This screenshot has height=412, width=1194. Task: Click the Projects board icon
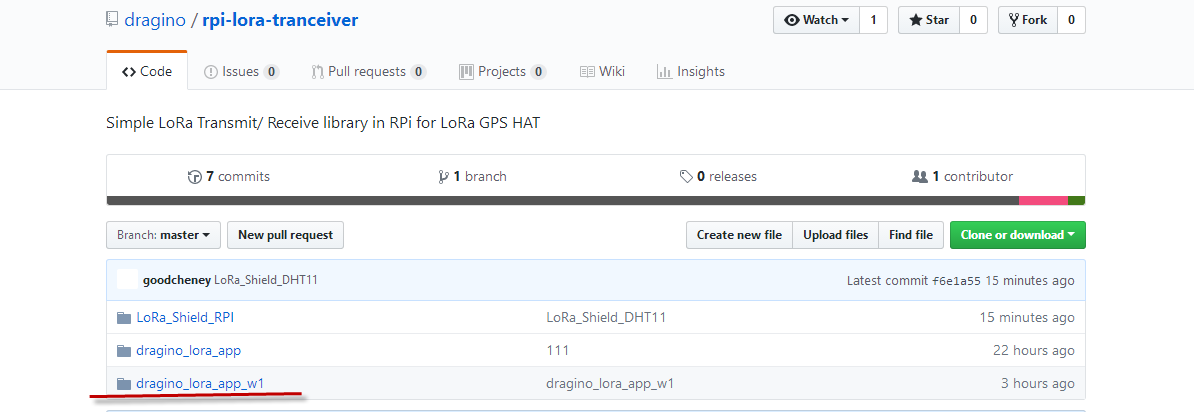coord(466,72)
